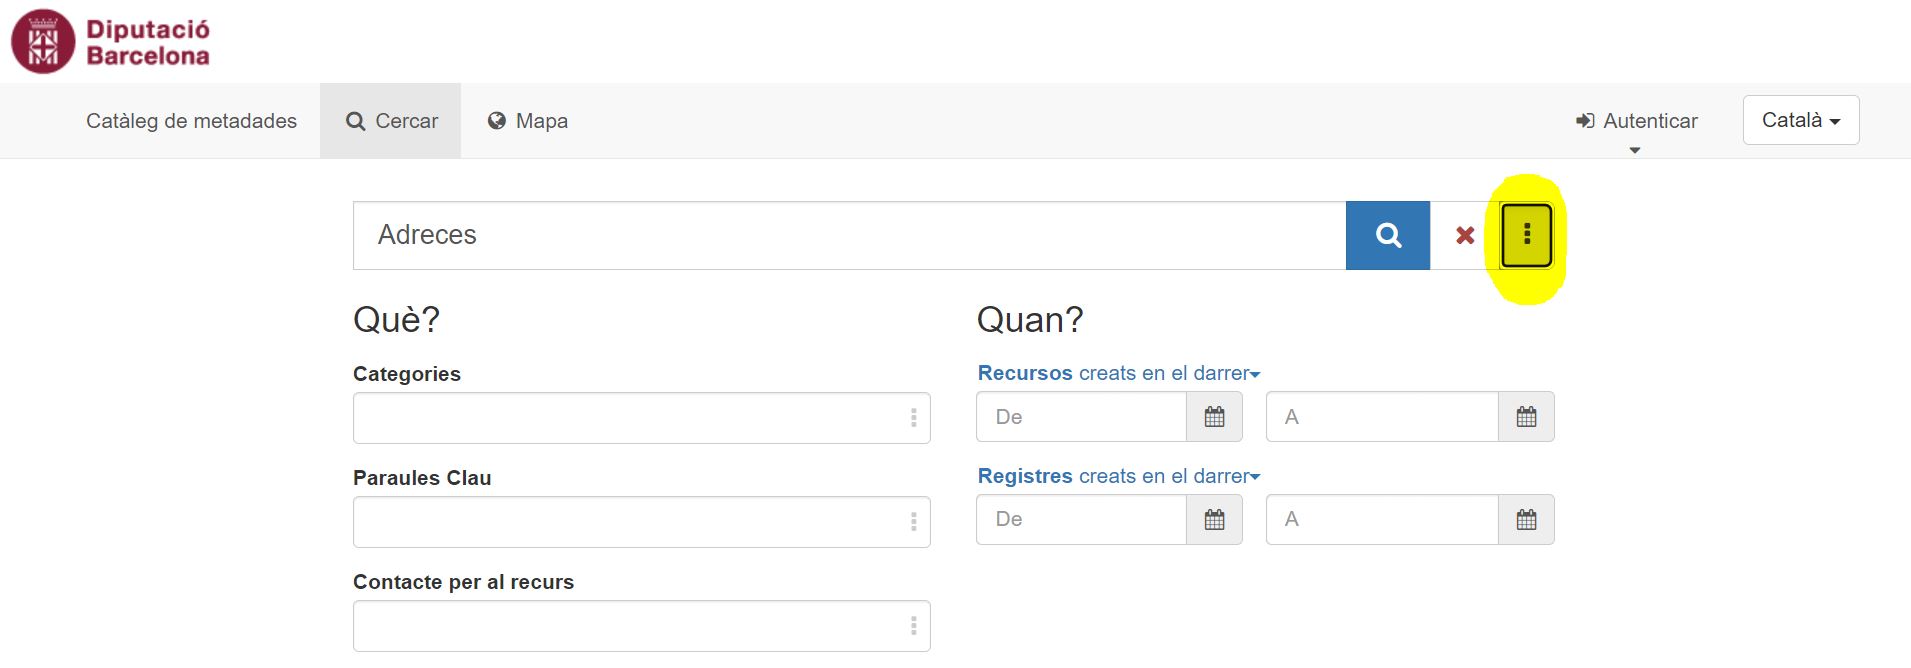This screenshot has width=1911, height=668.
Task: Focus the Adreces search text field
Action: tap(848, 236)
